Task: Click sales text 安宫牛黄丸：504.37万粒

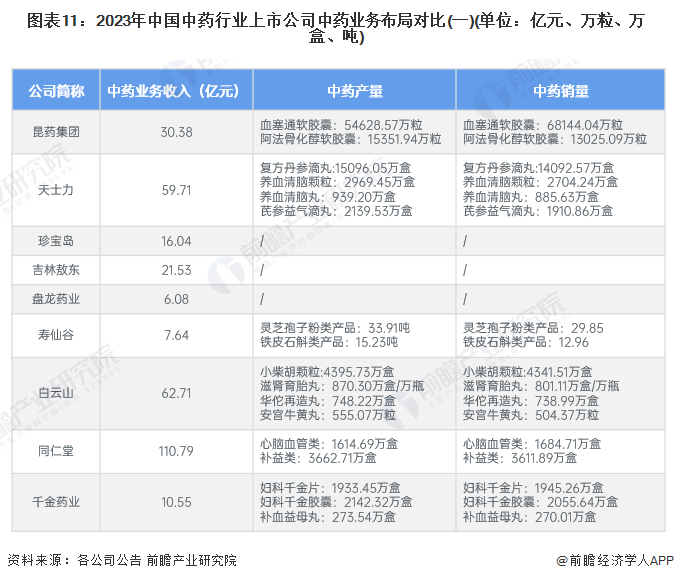Action: (x=531, y=415)
